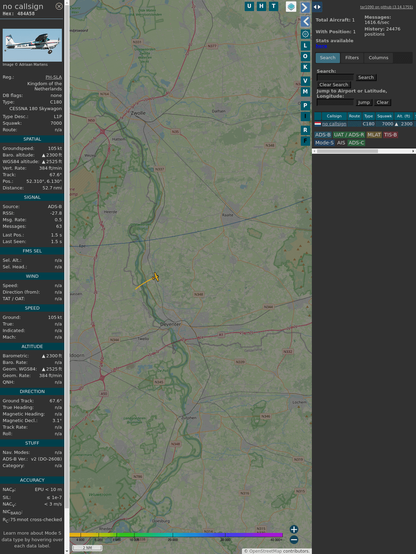The width and height of the screenshot is (416, 554).
Task: Open the map layer switcher icon
Action: pyautogui.click(x=291, y=7)
